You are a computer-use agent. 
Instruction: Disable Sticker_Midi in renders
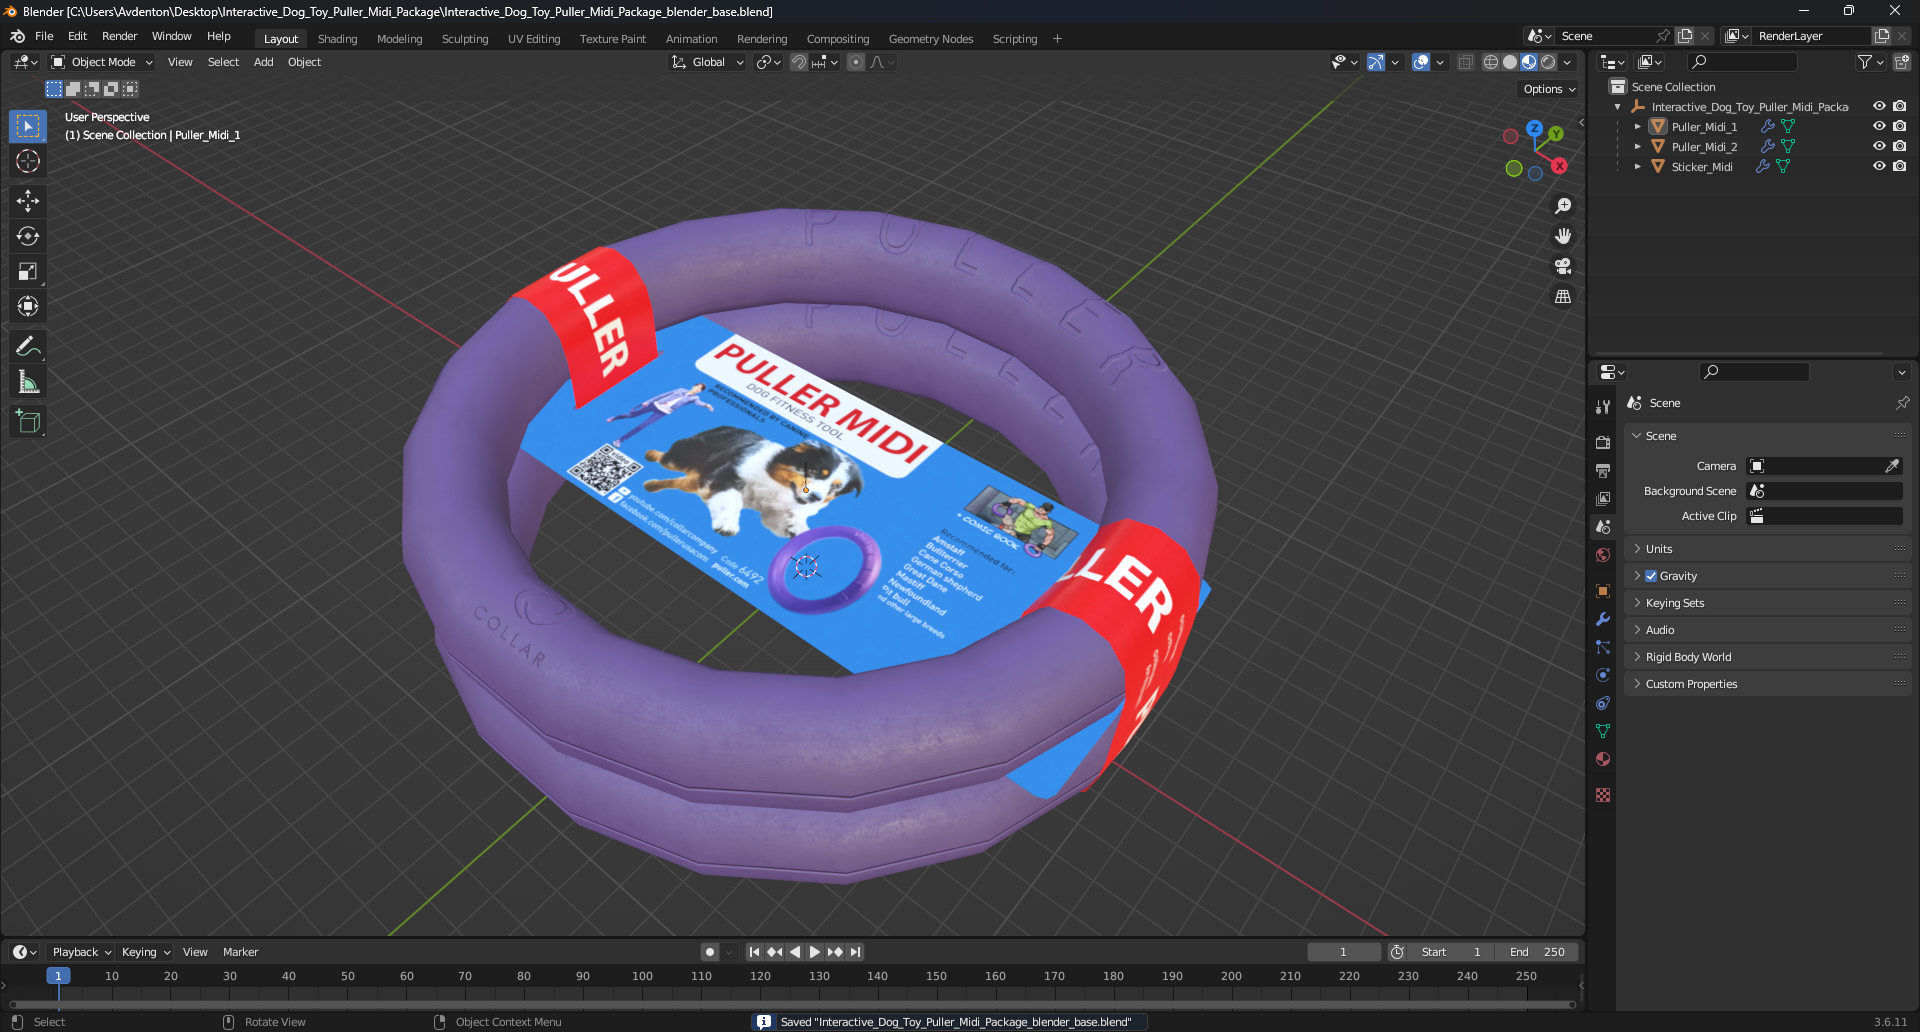coord(1899,166)
